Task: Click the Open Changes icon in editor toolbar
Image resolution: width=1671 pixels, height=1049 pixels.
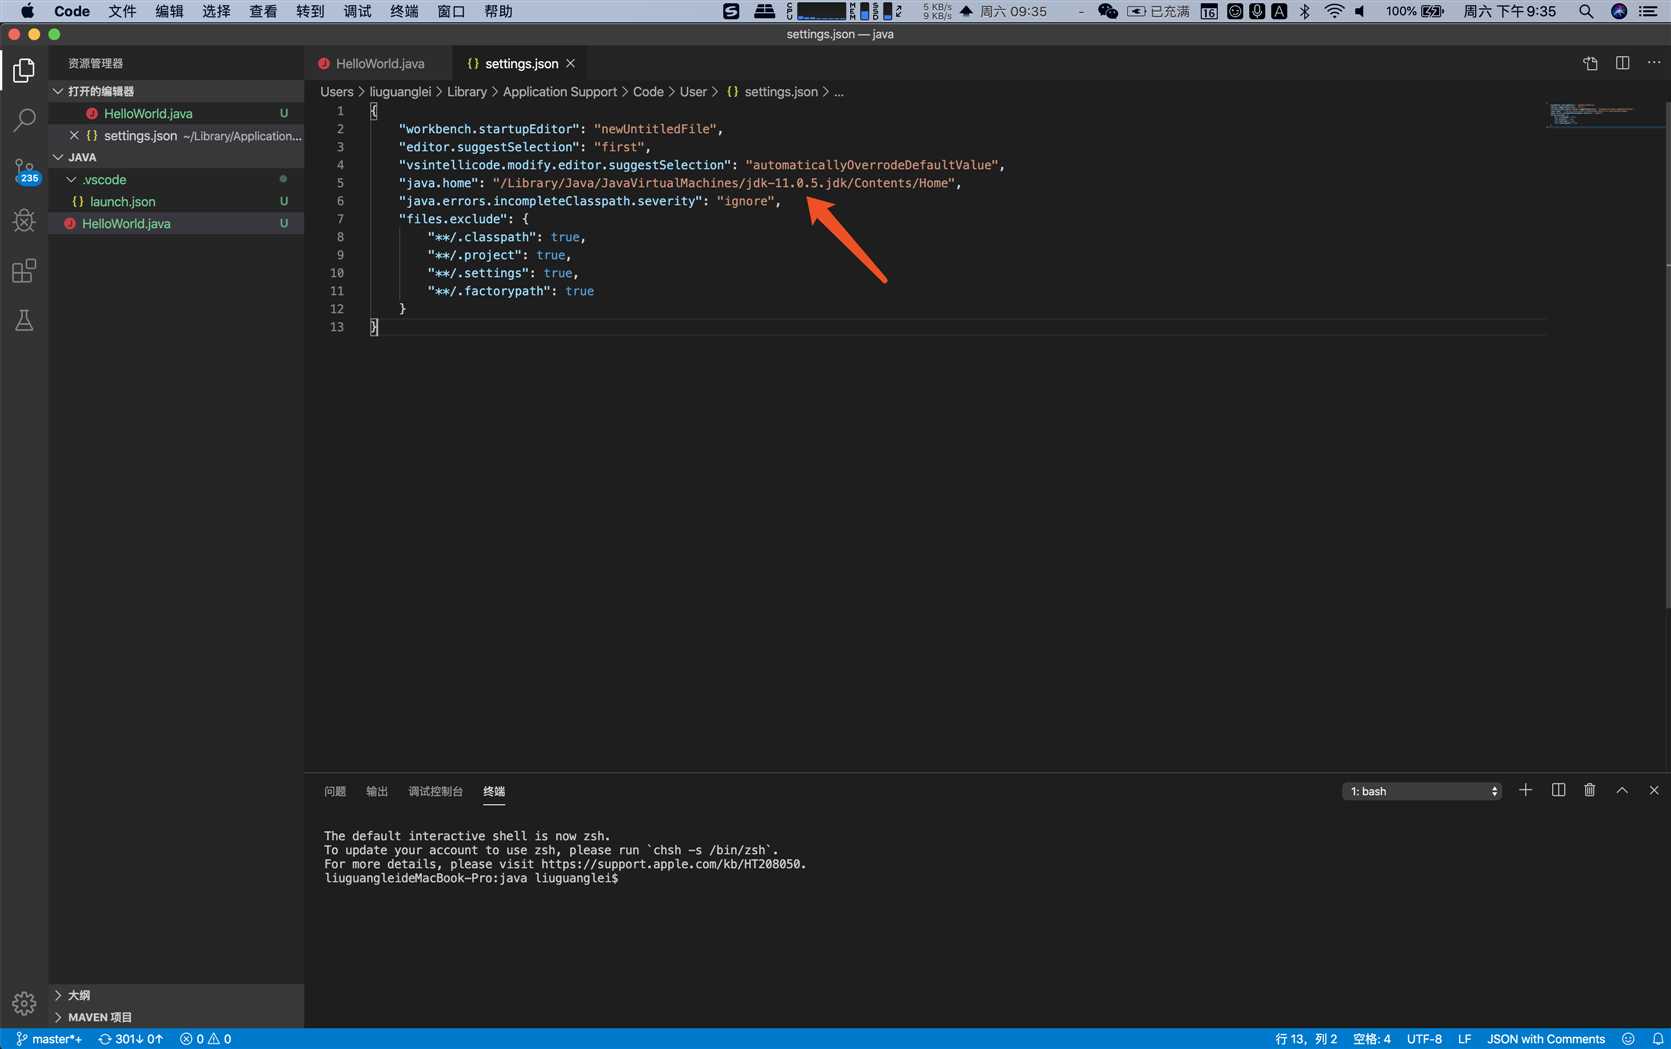Action: 1590,63
